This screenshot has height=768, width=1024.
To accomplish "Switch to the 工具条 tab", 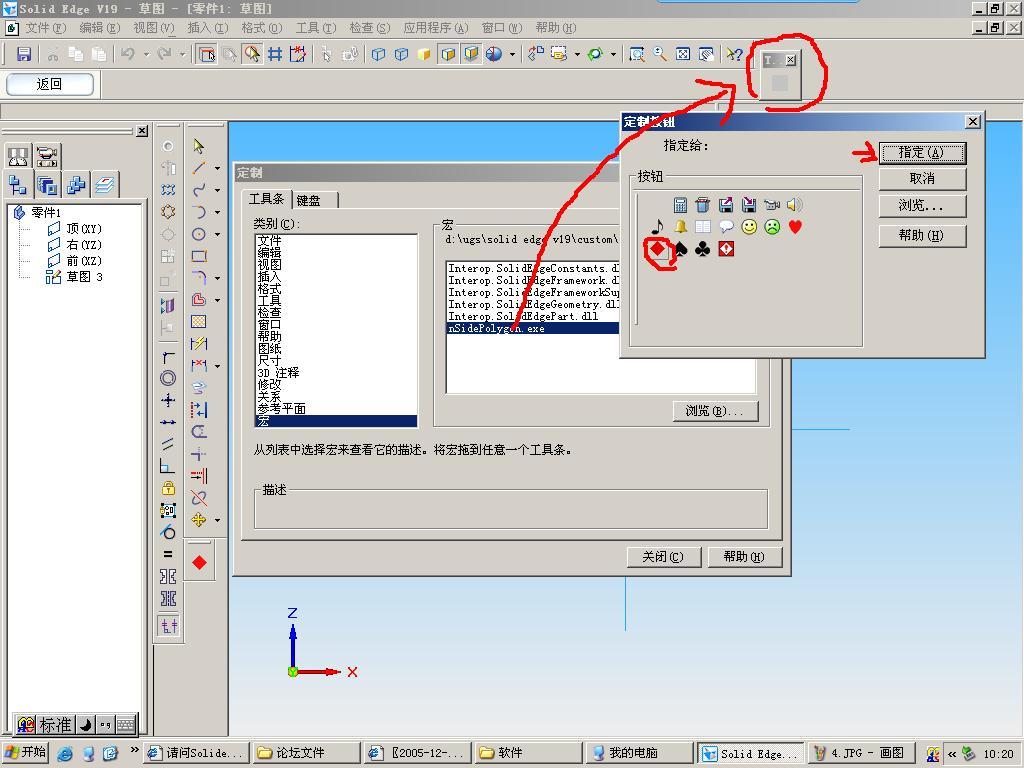I will pos(266,199).
